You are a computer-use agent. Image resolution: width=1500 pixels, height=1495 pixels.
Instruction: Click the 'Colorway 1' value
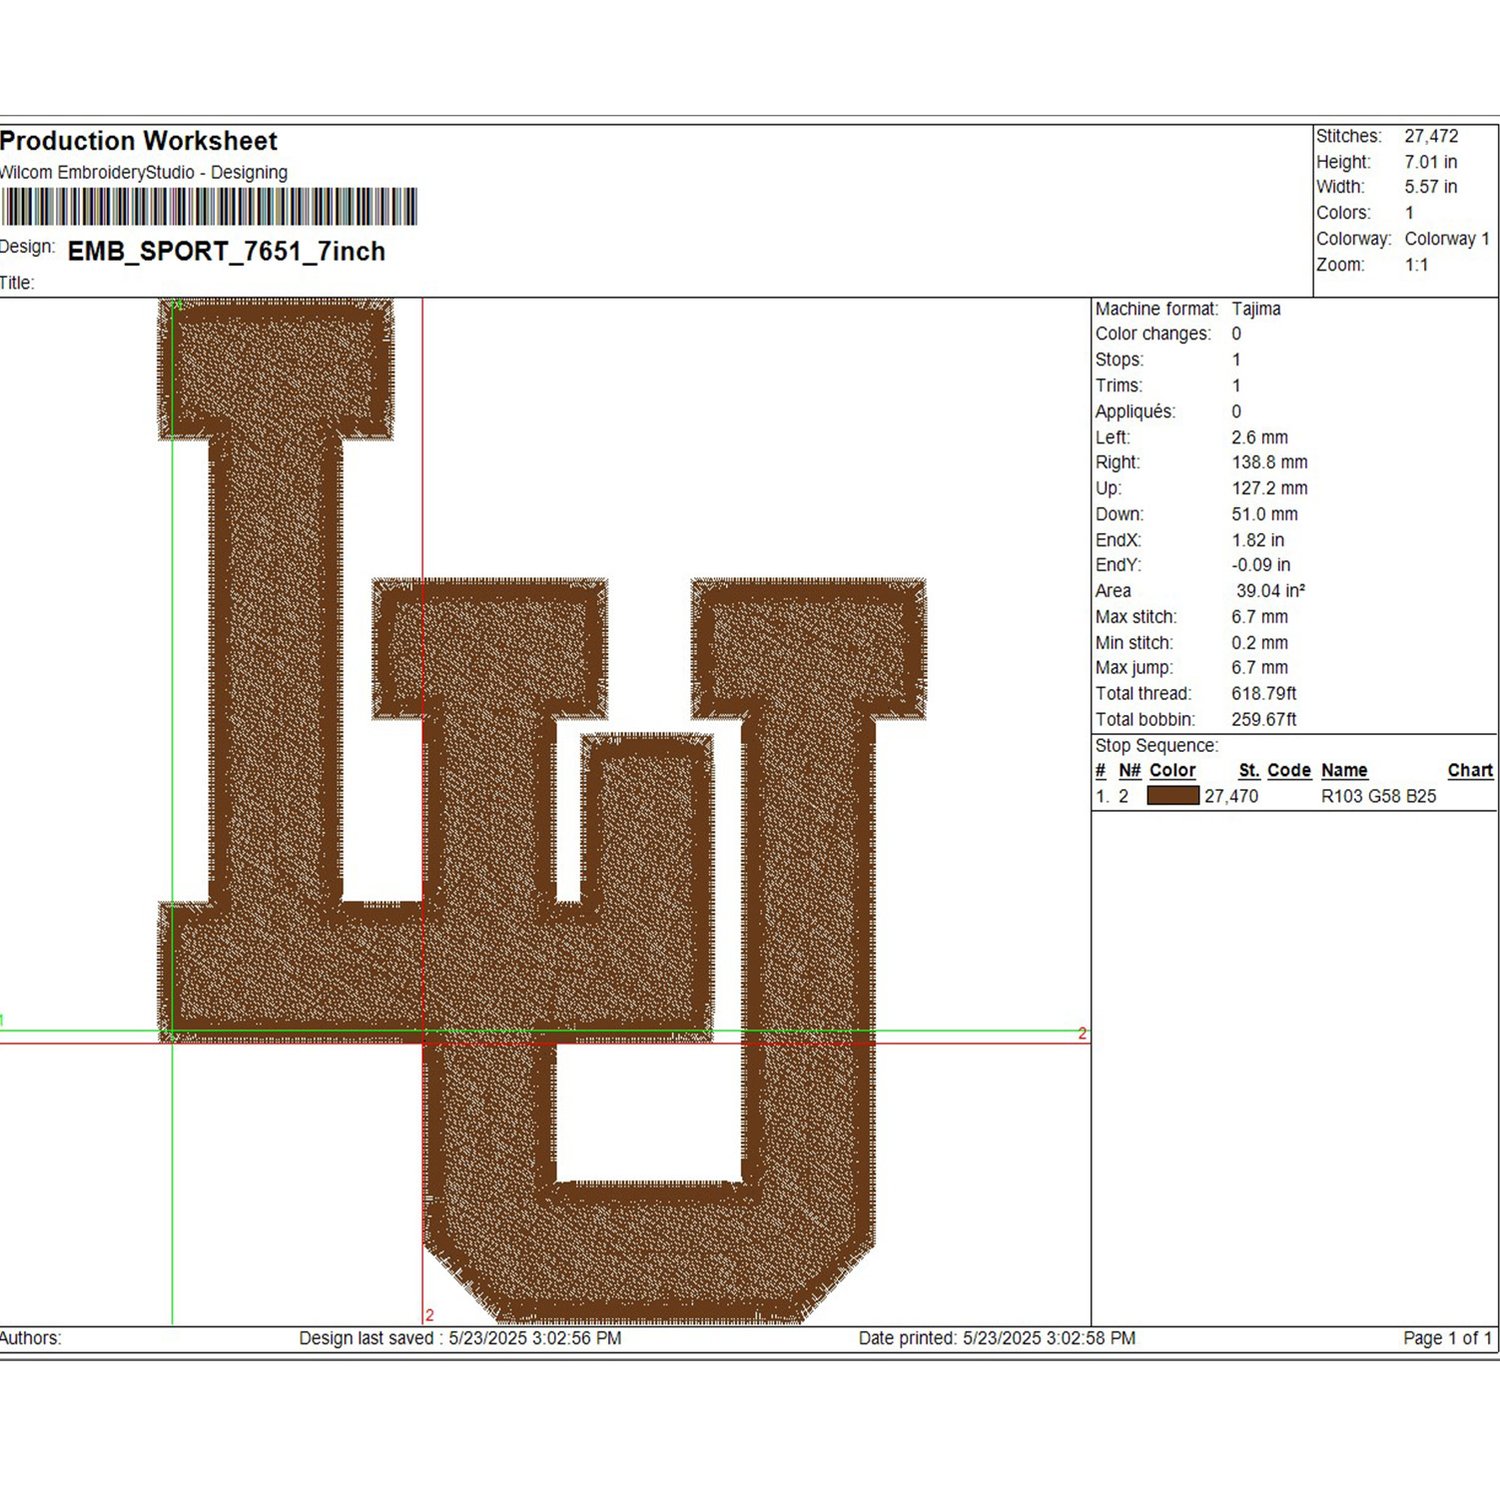click(x=1447, y=239)
